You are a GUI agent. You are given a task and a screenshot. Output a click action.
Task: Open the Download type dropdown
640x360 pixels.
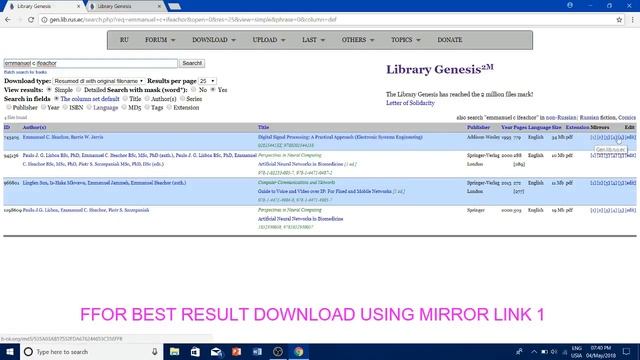pyautogui.click(x=98, y=81)
